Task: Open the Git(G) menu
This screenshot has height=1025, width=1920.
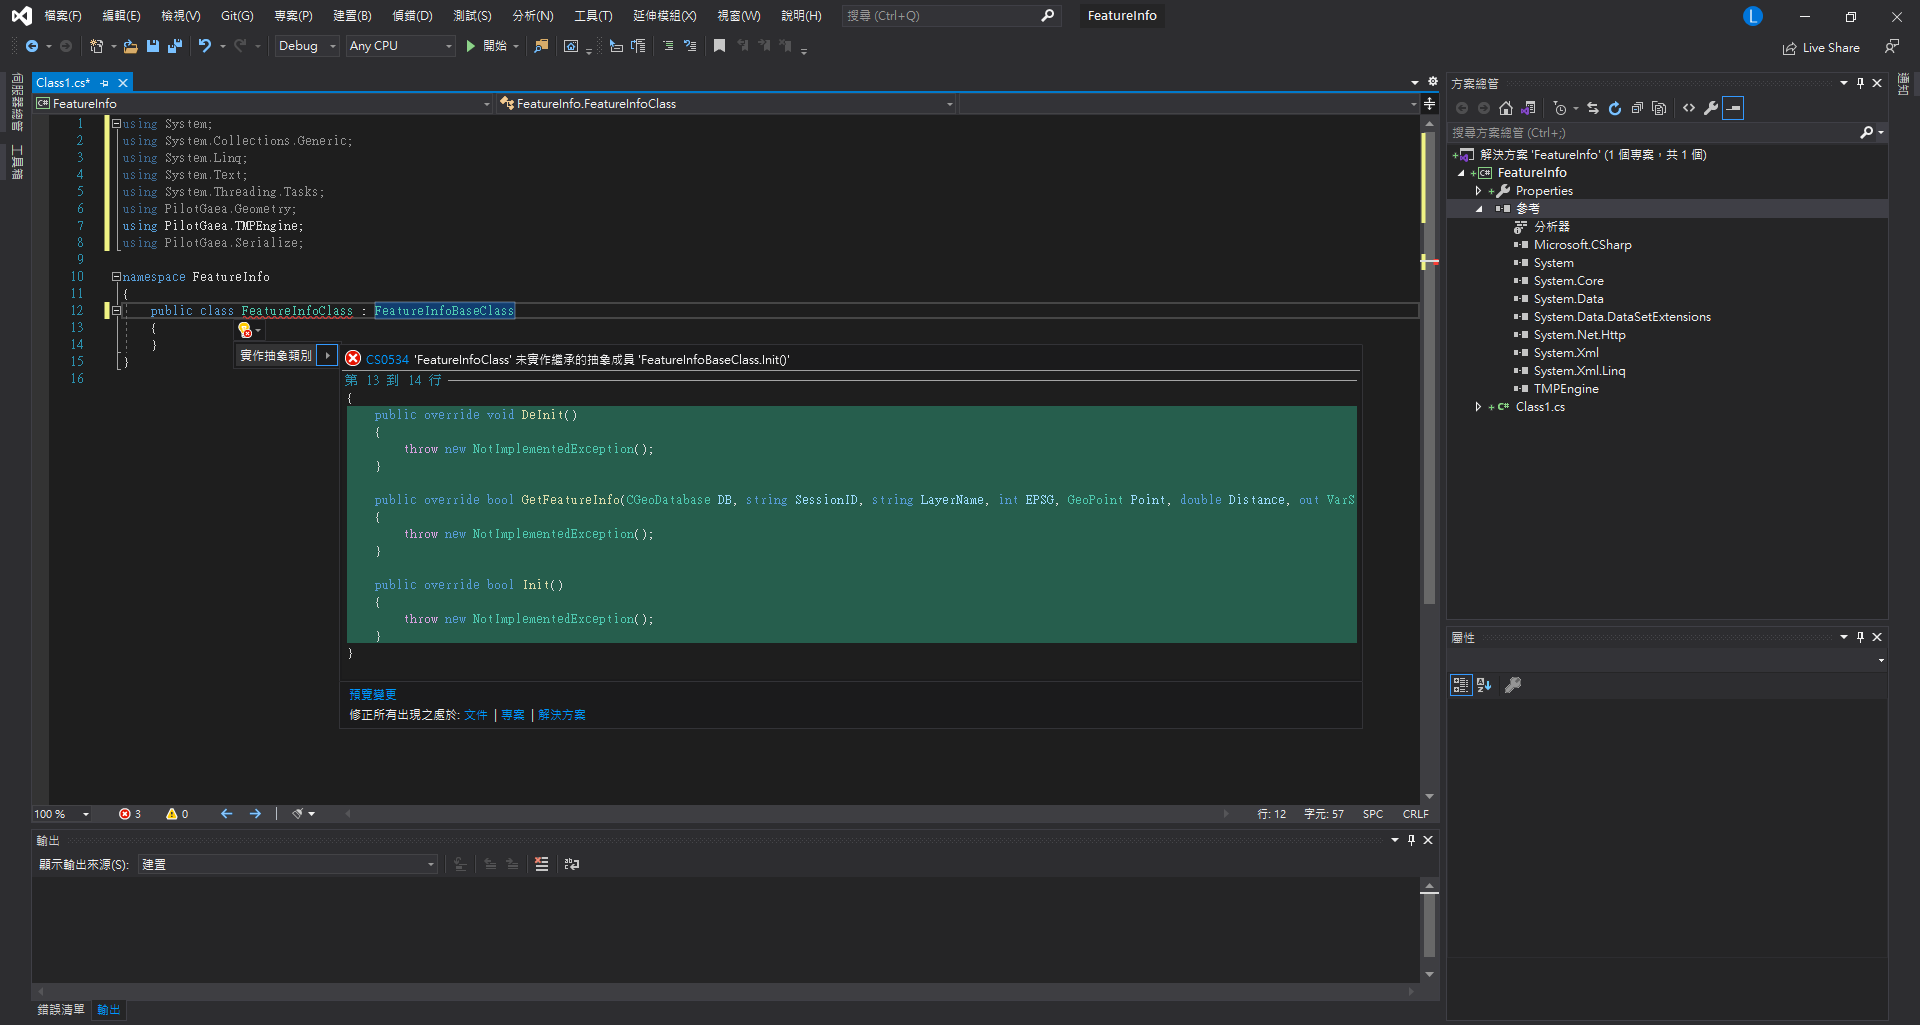Action: [x=237, y=16]
